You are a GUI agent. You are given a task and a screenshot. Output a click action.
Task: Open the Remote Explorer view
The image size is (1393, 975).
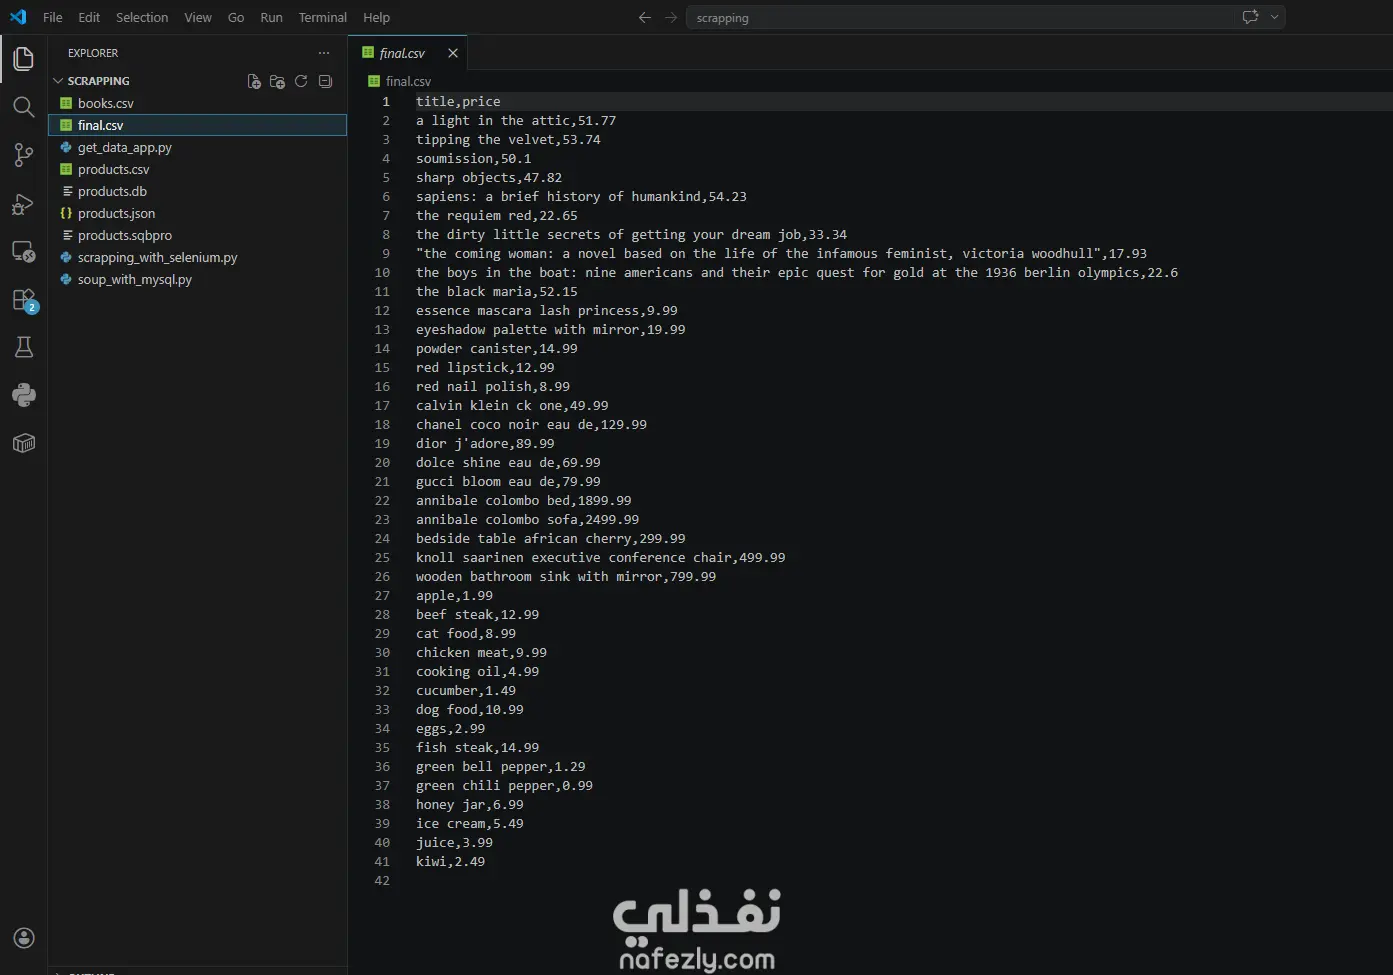point(23,252)
